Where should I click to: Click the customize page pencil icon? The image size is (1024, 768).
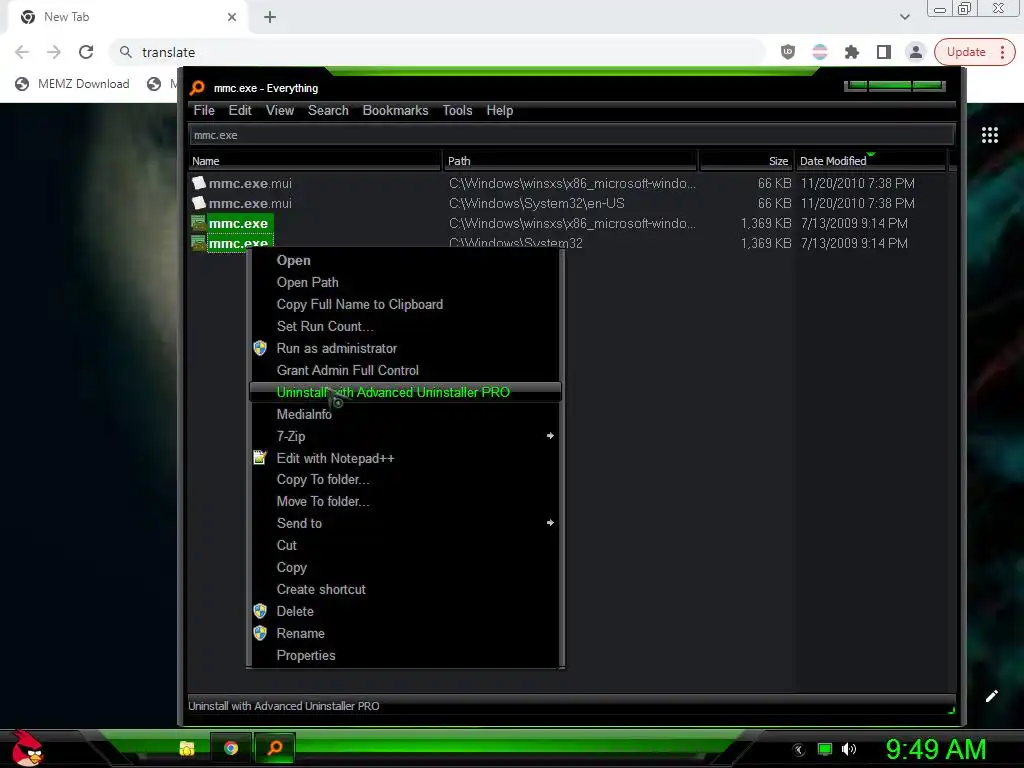(x=991, y=696)
